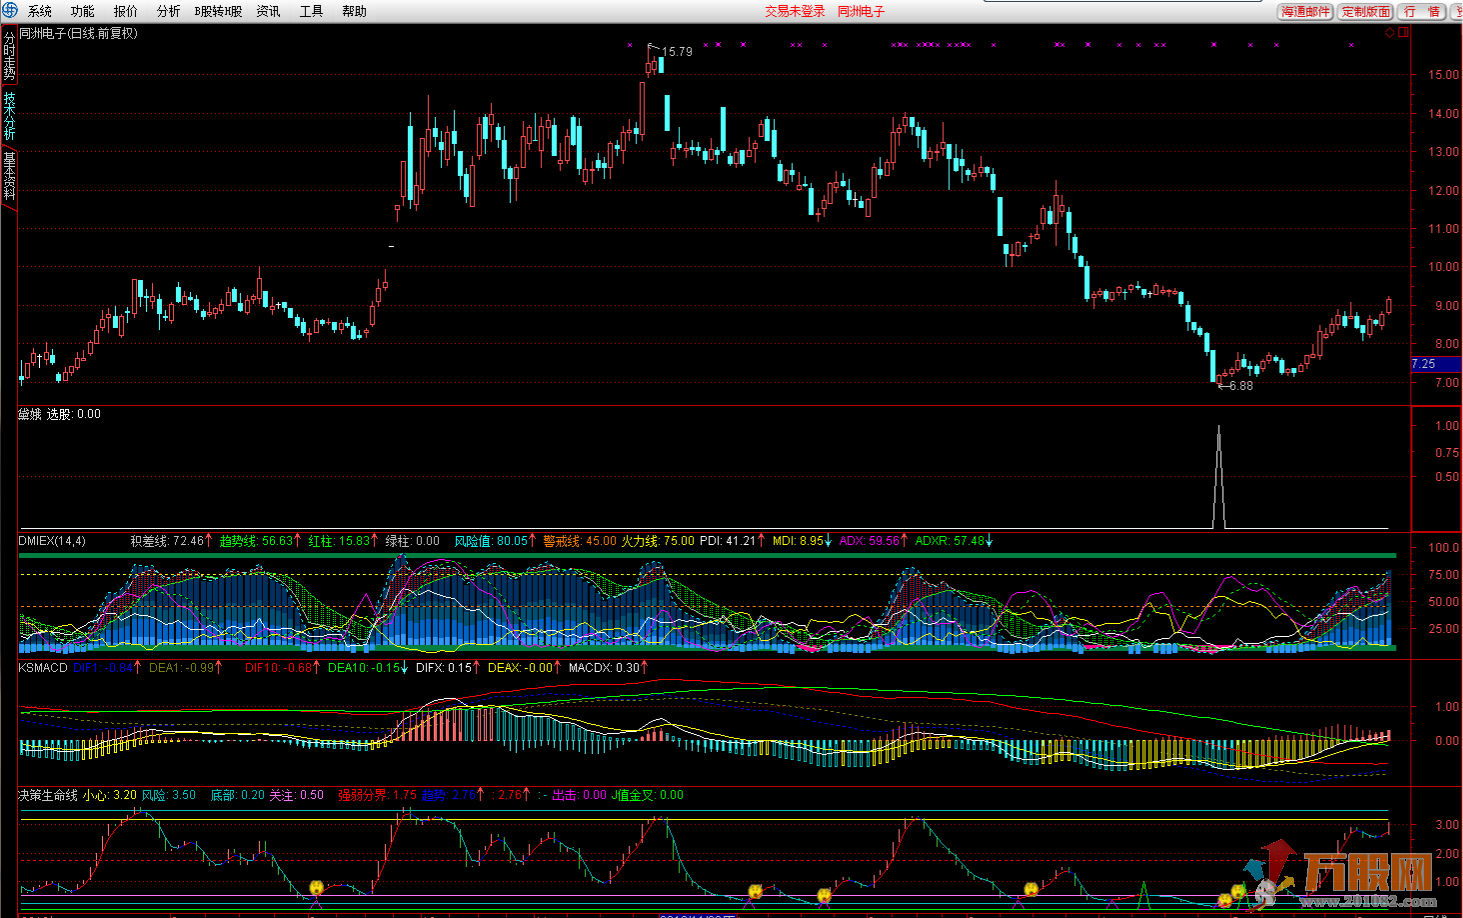The image size is (1463, 918).
Task: Click the 小心: 3.20 value
Action: 110,795
